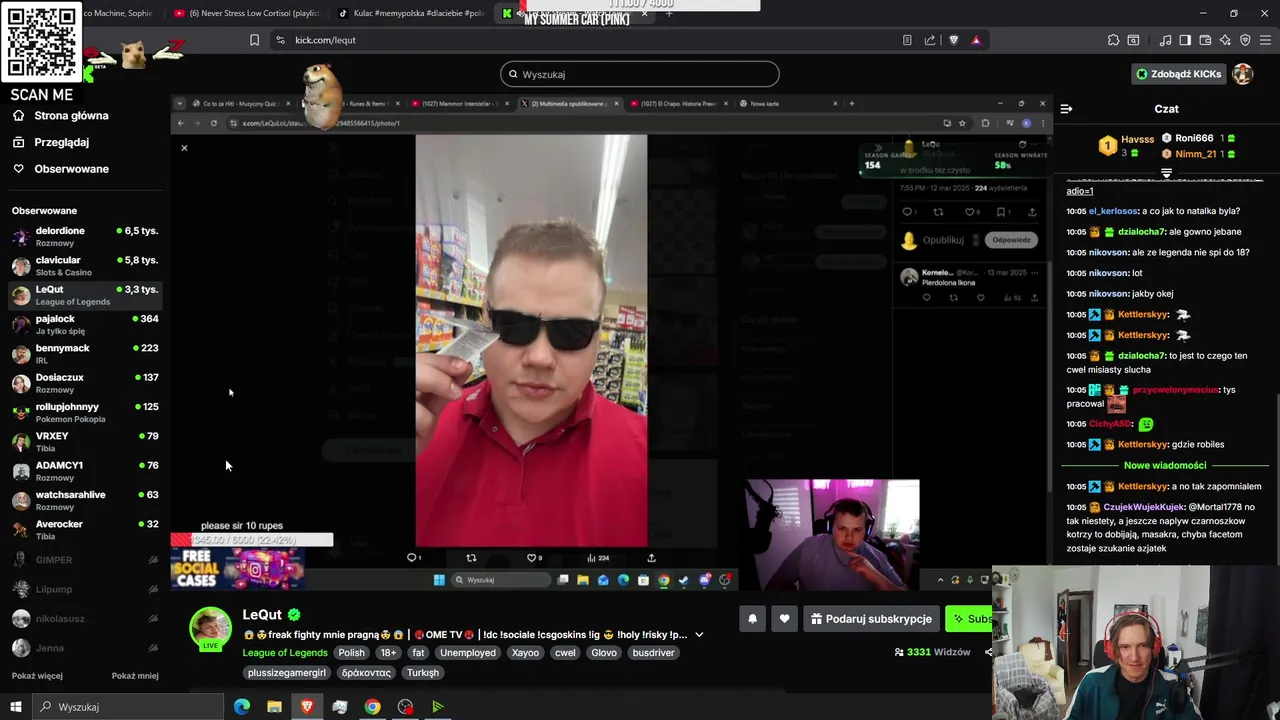Screen dimensions: 1280x720
Task: Open watchsarahlive channel in sidebar
Action: click(85, 500)
